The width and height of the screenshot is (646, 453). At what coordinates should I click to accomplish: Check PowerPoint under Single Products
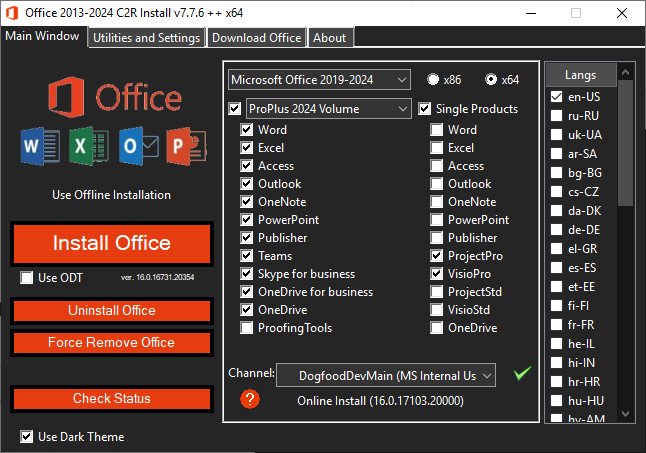(437, 219)
